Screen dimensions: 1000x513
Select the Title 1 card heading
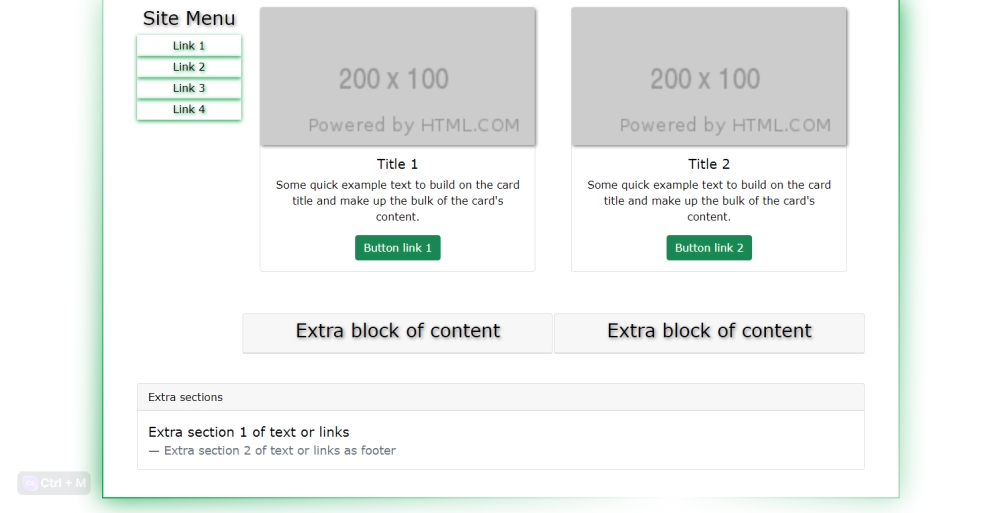pos(397,164)
